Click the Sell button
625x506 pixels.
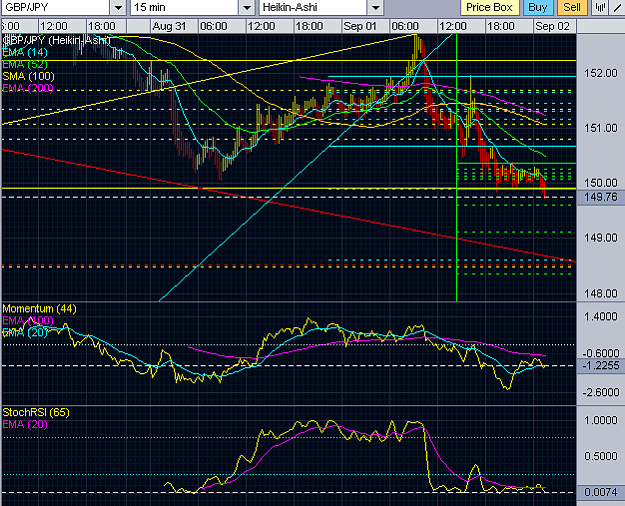(x=572, y=7)
